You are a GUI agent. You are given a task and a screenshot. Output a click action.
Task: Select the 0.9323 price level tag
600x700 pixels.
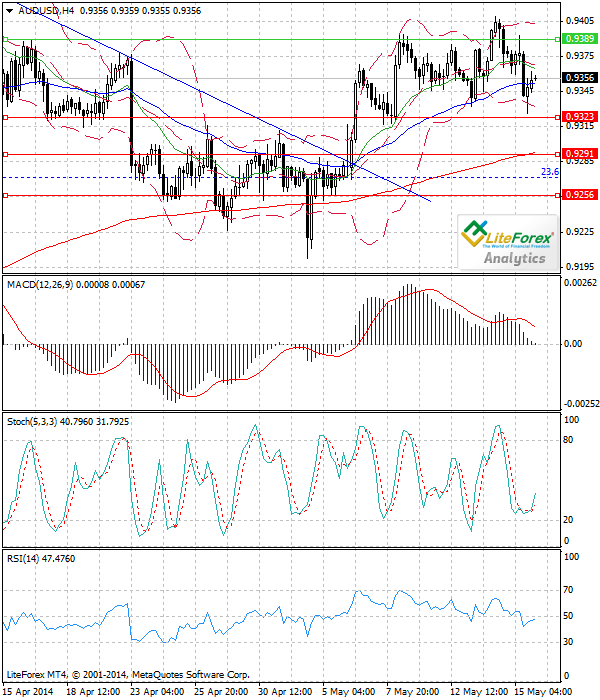pyautogui.click(x=580, y=117)
